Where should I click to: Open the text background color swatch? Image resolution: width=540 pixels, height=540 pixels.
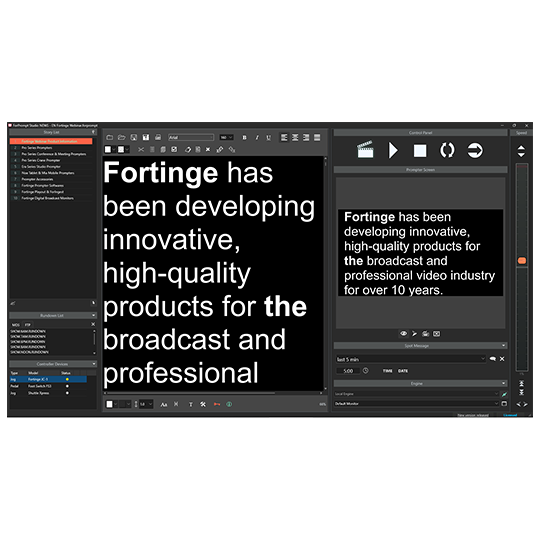(123, 149)
